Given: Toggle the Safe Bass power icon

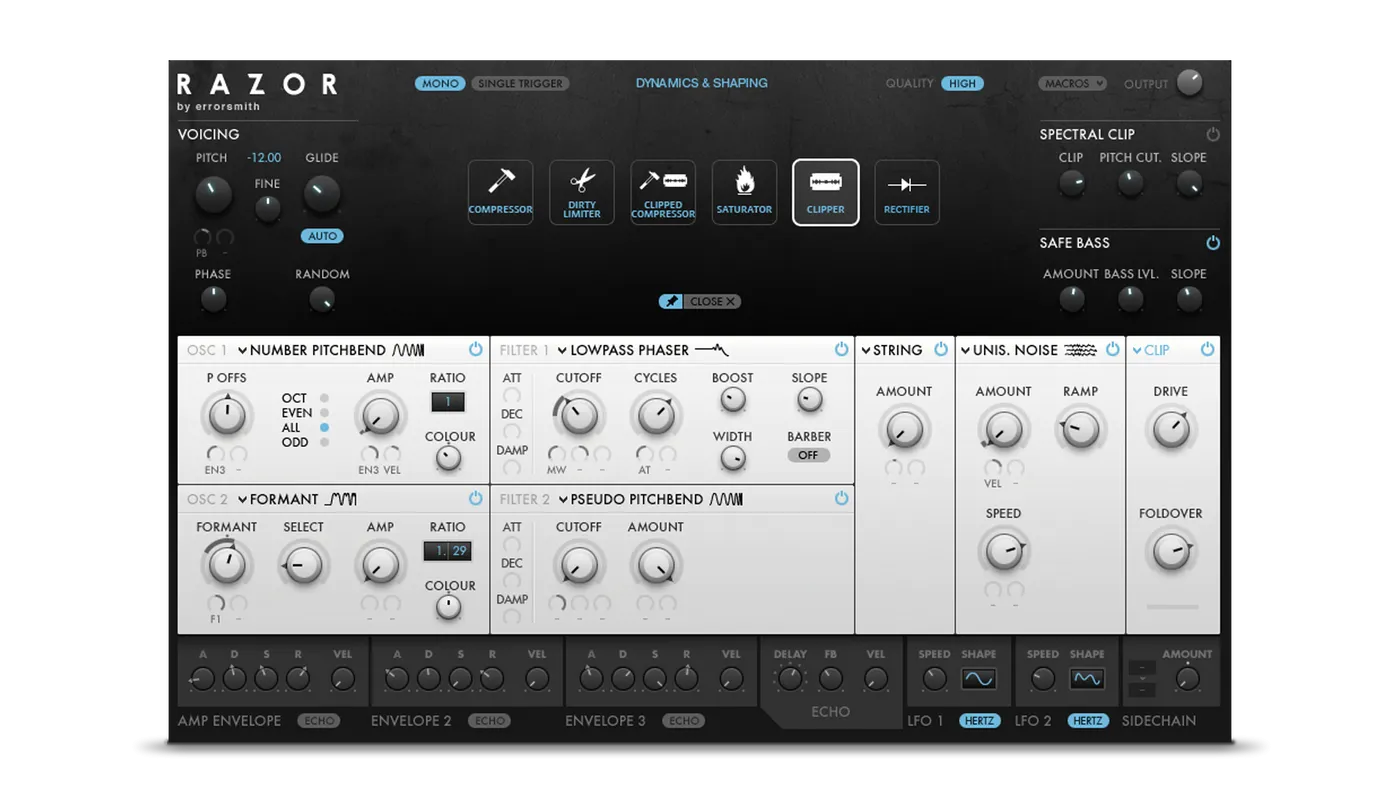Looking at the screenshot, I should pyautogui.click(x=1213, y=243).
